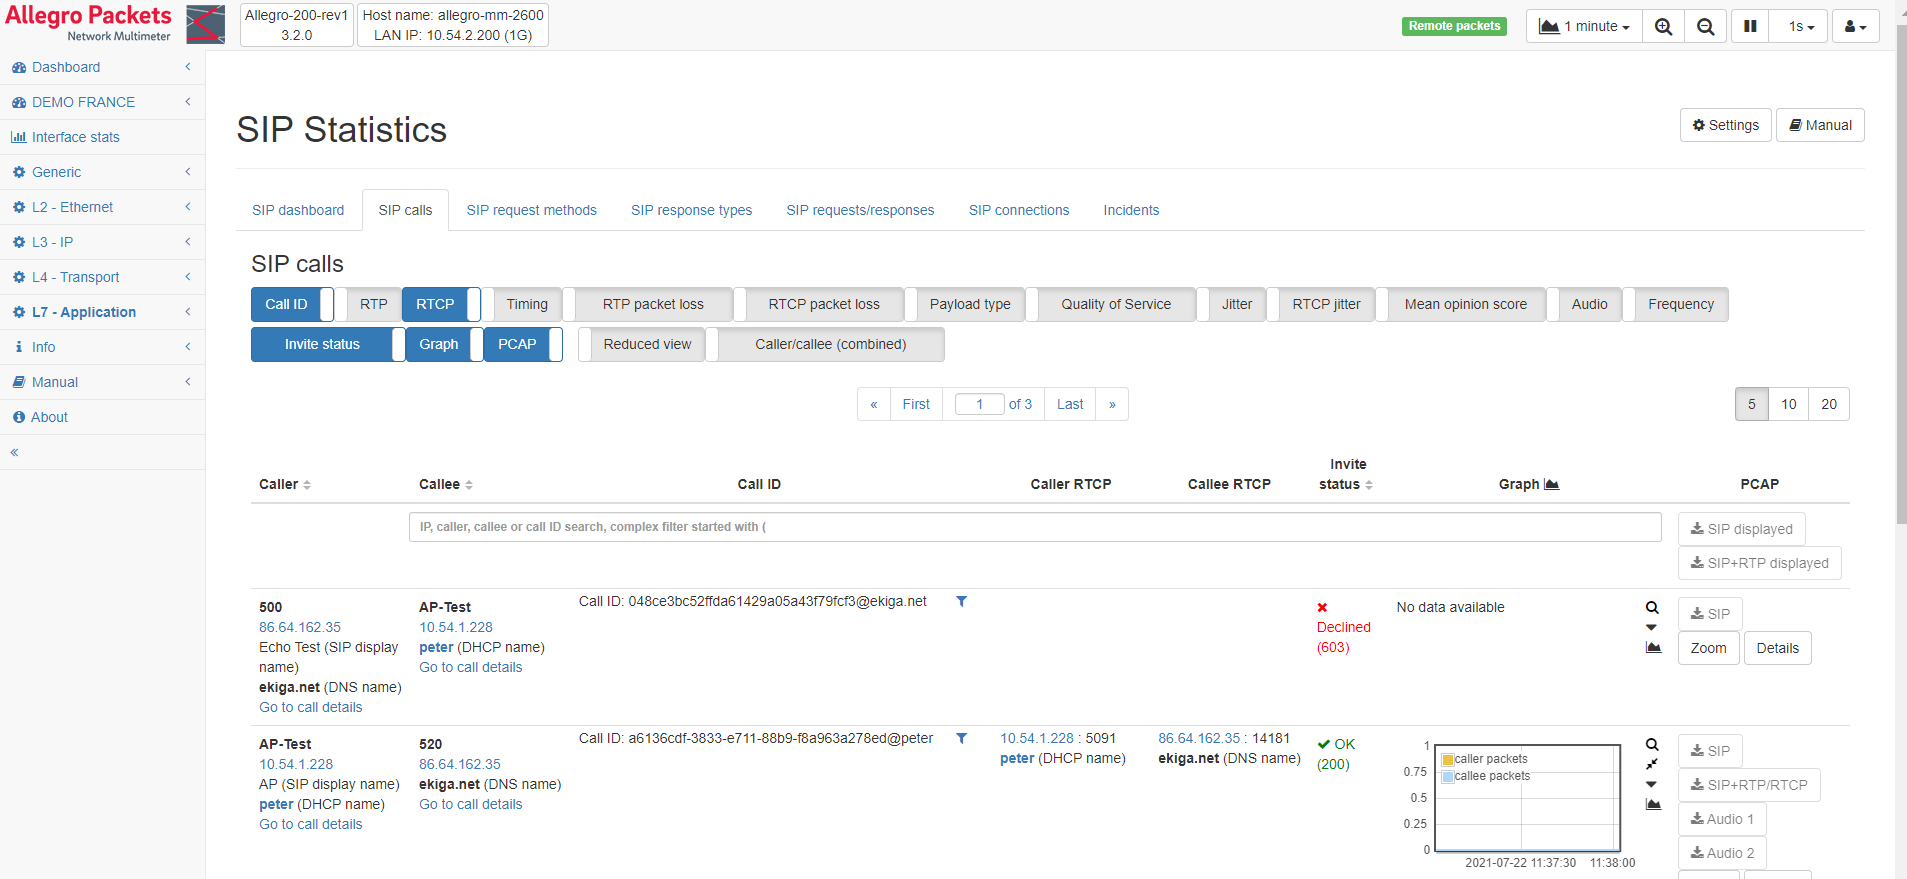Click Details button for Declined call
The height and width of the screenshot is (879, 1907).
(1778, 648)
